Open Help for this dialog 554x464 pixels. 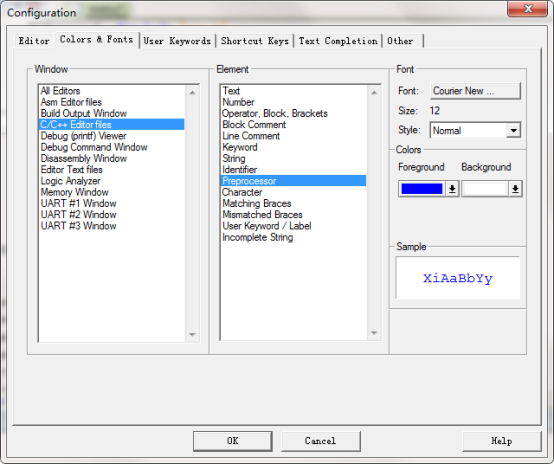click(x=501, y=441)
